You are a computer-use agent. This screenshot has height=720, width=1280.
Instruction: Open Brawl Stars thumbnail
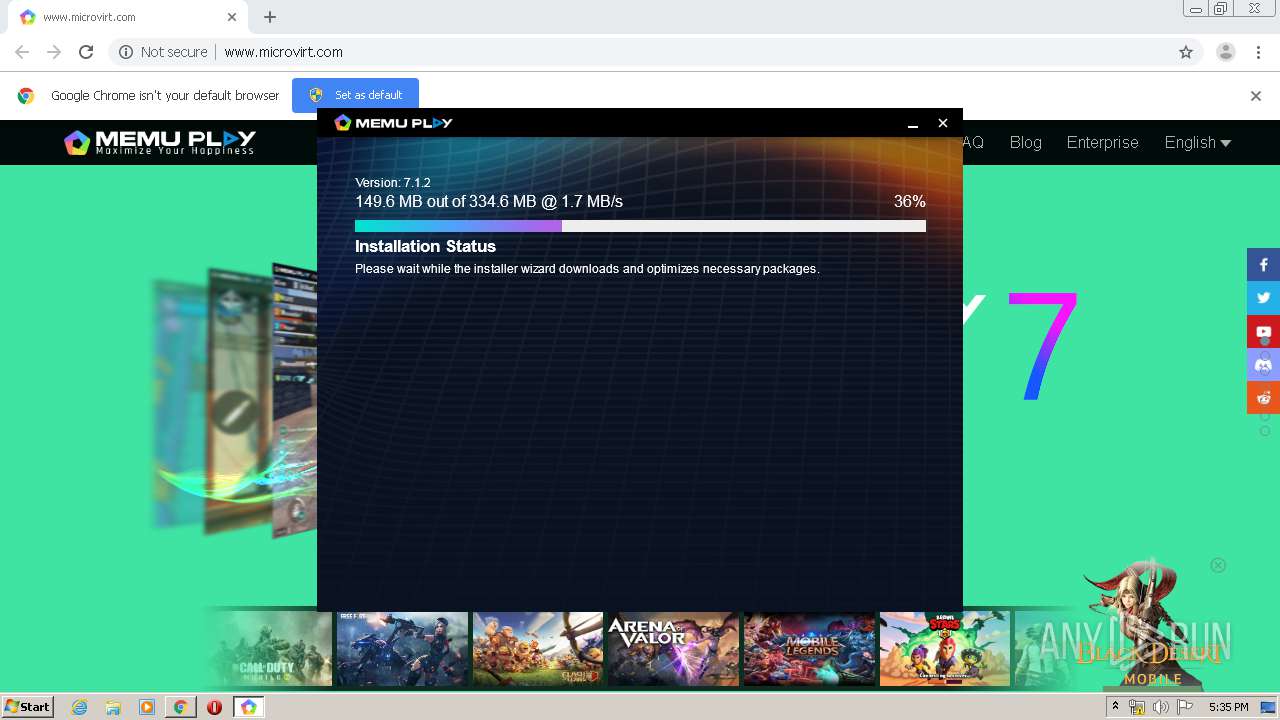click(945, 649)
